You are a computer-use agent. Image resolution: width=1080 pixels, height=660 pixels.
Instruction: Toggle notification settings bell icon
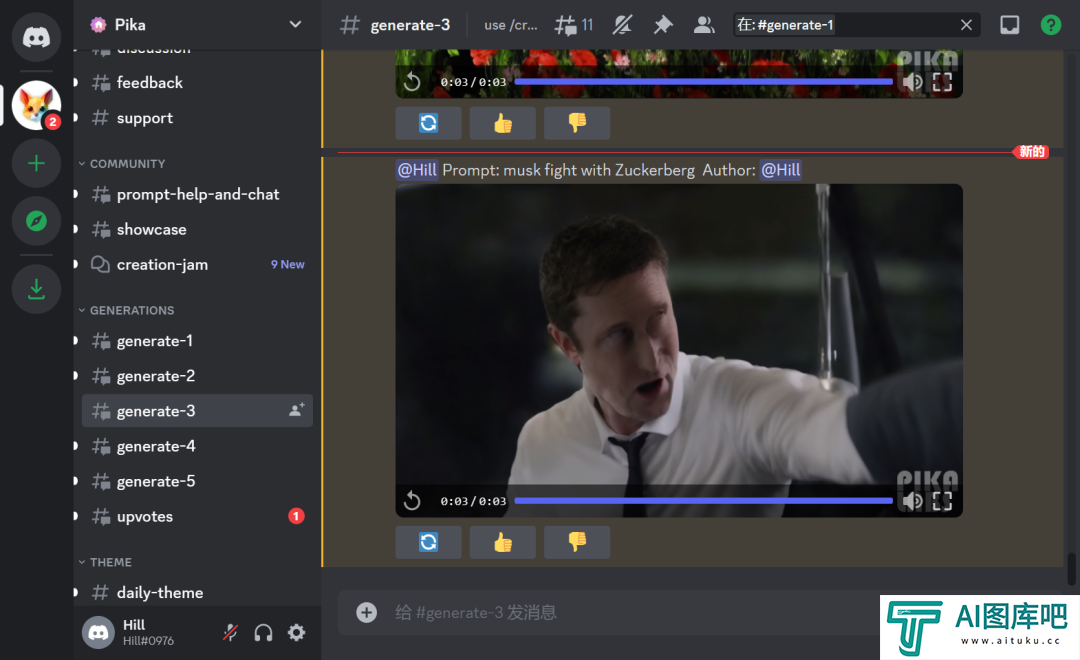point(622,25)
